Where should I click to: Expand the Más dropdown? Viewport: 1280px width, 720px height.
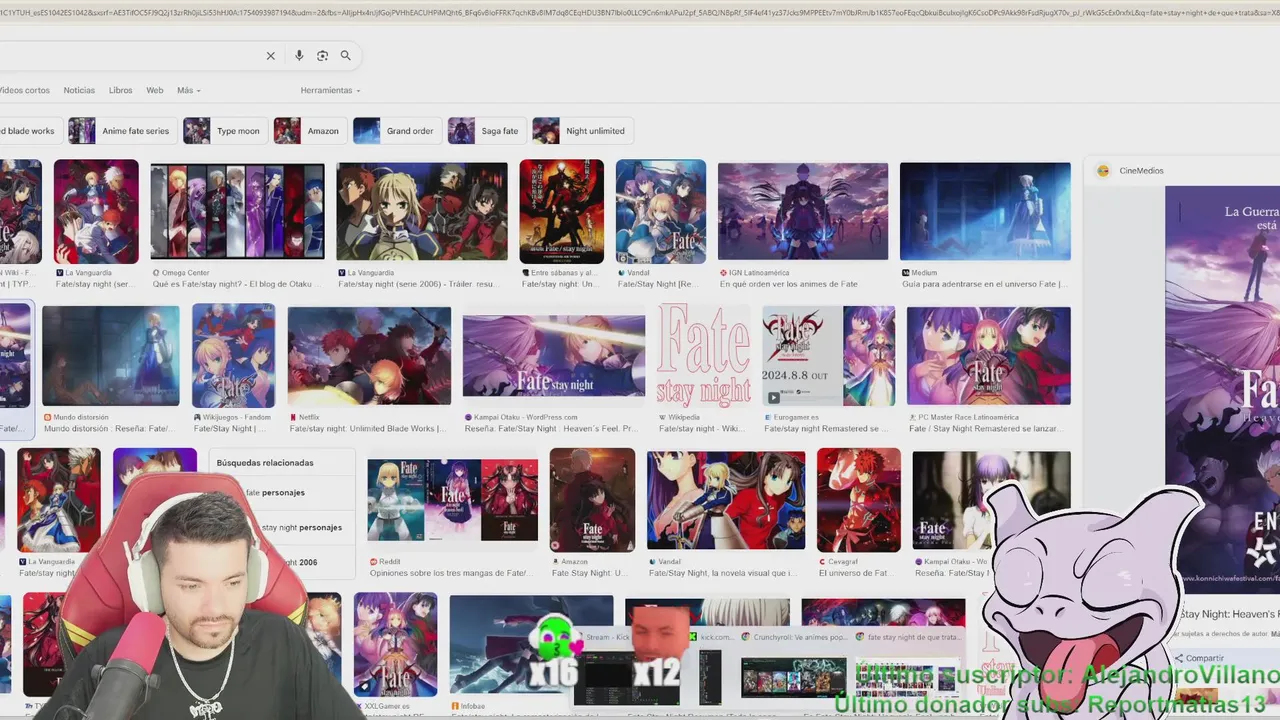click(x=188, y=90)
